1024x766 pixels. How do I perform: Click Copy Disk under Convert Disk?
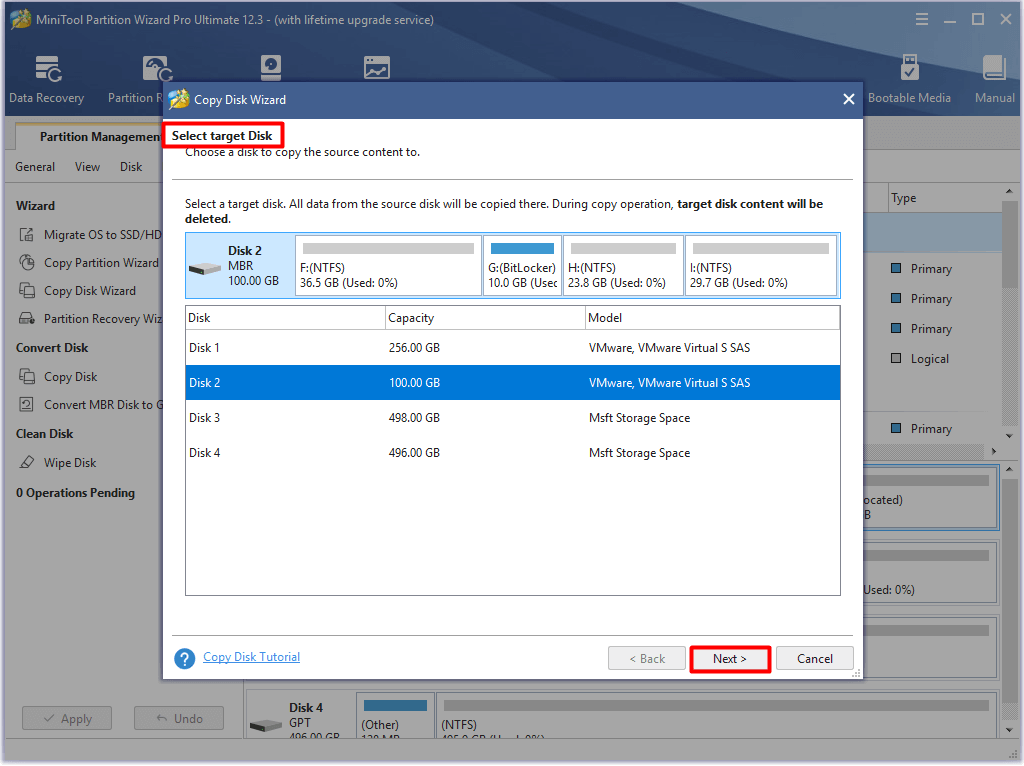point(71,377)
